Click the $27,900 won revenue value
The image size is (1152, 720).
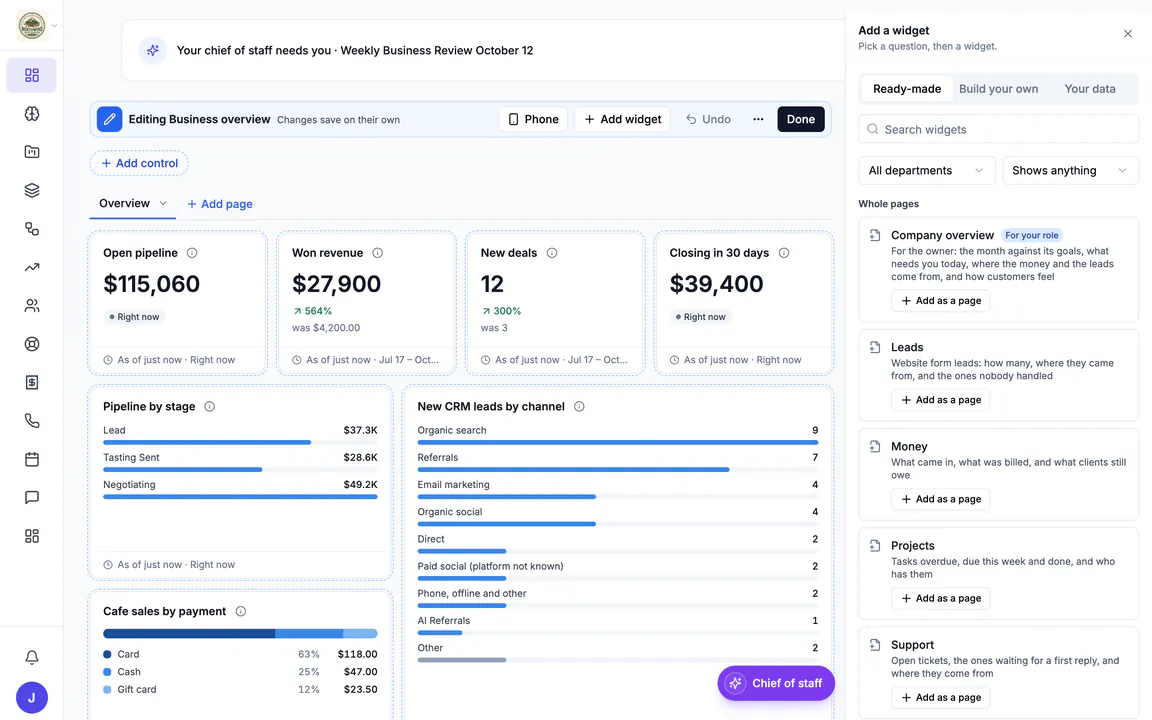click(x=336, y=284)
